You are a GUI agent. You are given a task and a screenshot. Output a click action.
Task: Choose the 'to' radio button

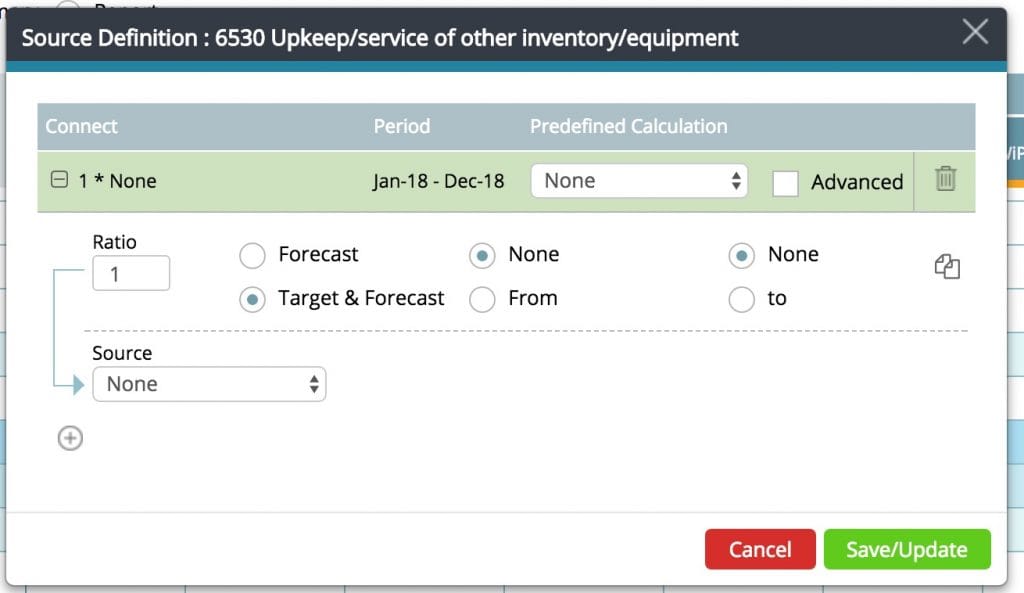coord(741,299)
